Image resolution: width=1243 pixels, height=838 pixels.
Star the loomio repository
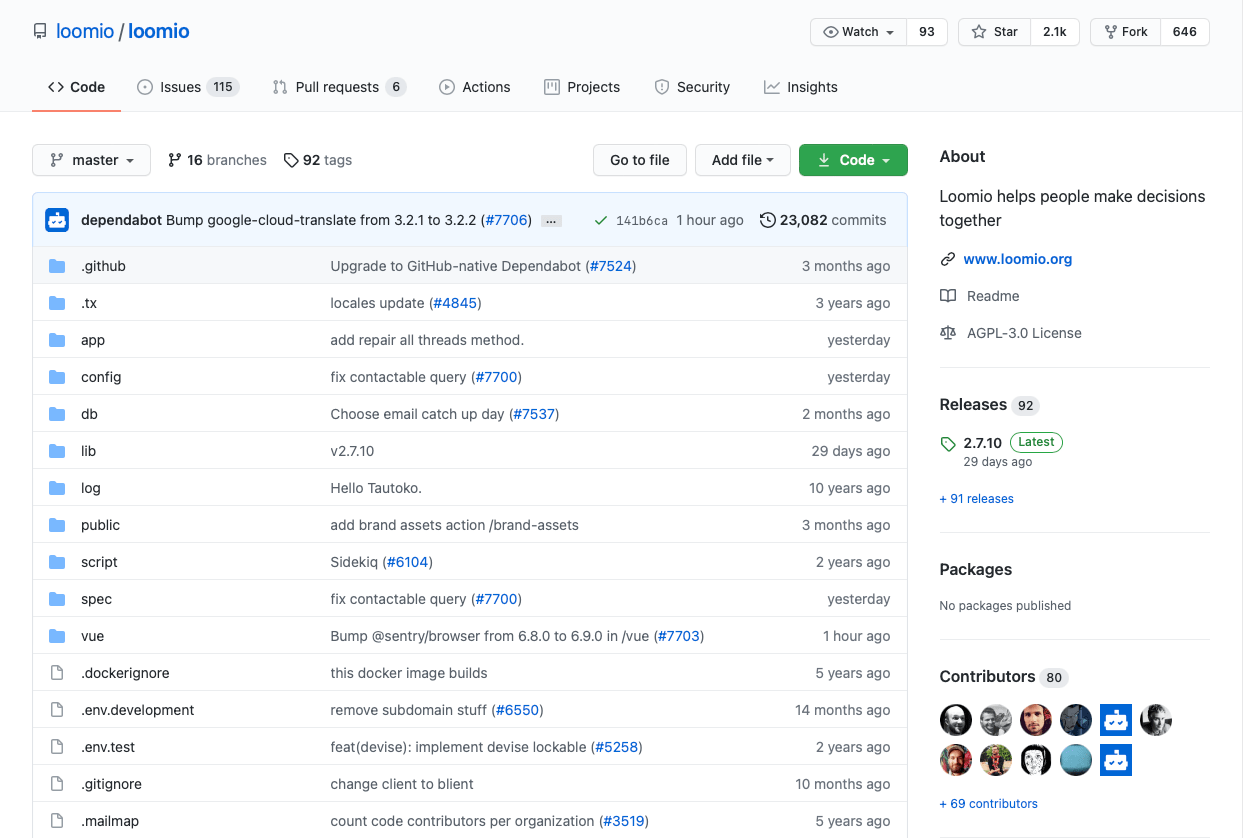(994, 32)
